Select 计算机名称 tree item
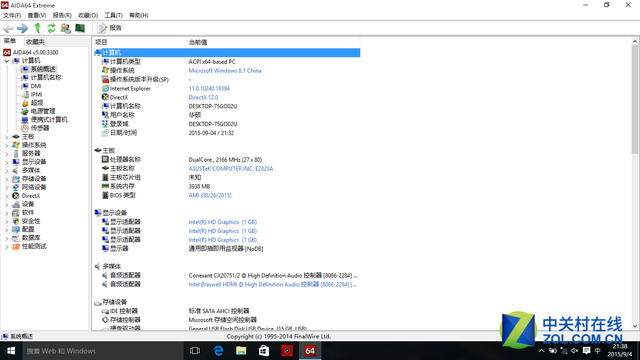640x360 pixels. (46, 78)
